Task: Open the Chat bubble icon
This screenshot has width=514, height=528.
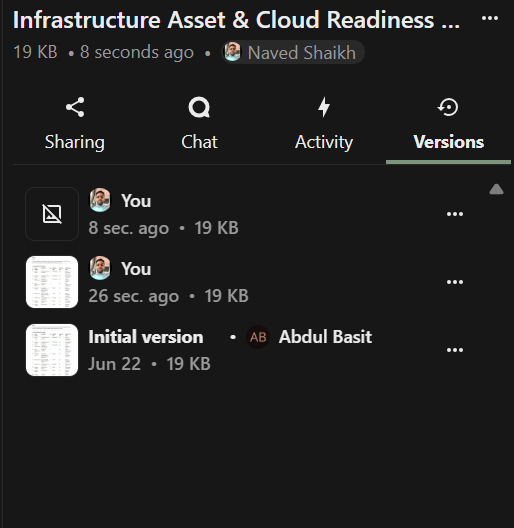Action: click(199, 107)
